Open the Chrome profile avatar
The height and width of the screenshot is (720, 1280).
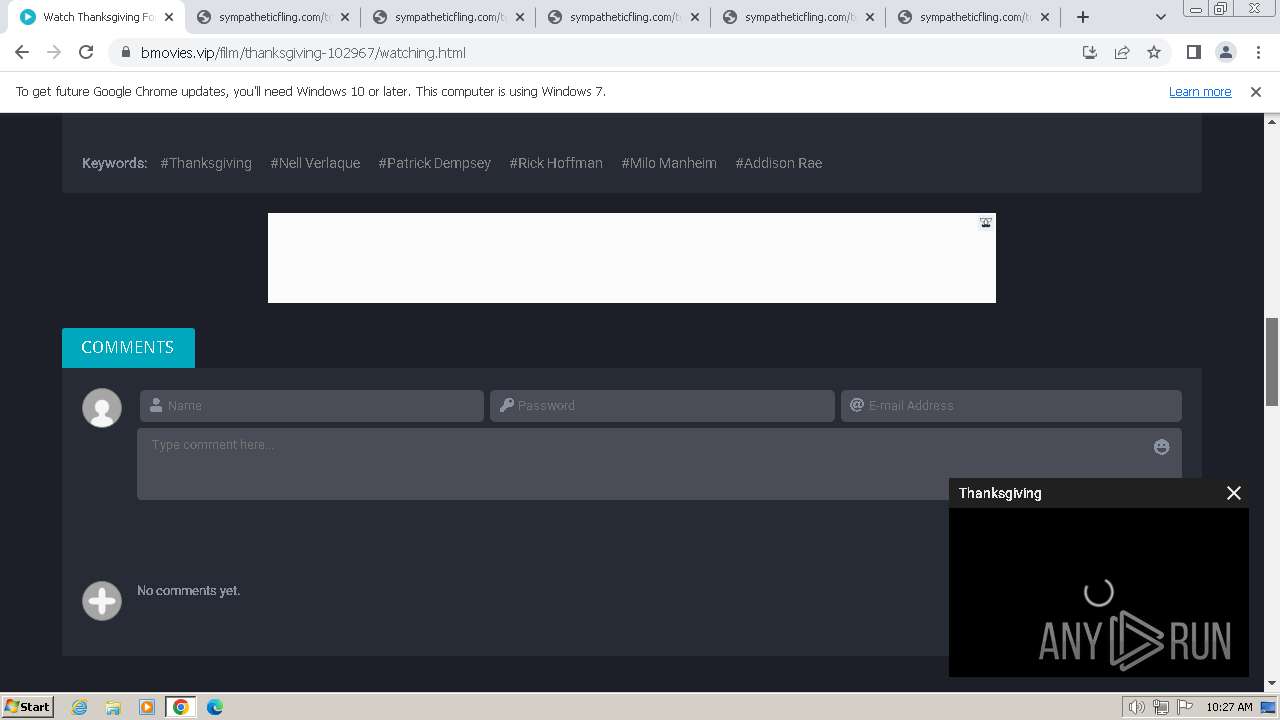point(1225,53)
